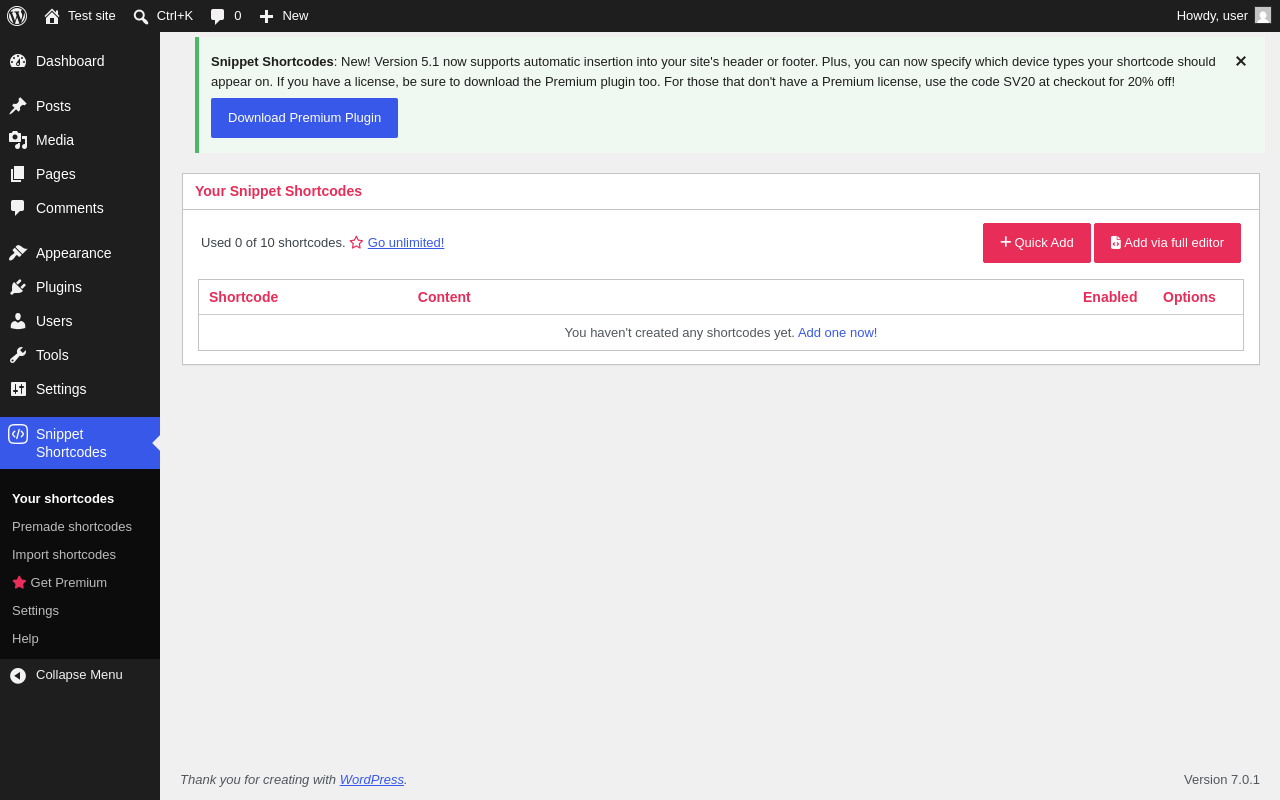This screenshot has width=1280, height=800.
Task: Open the Plugins menu
Action: tap(80, 287)
